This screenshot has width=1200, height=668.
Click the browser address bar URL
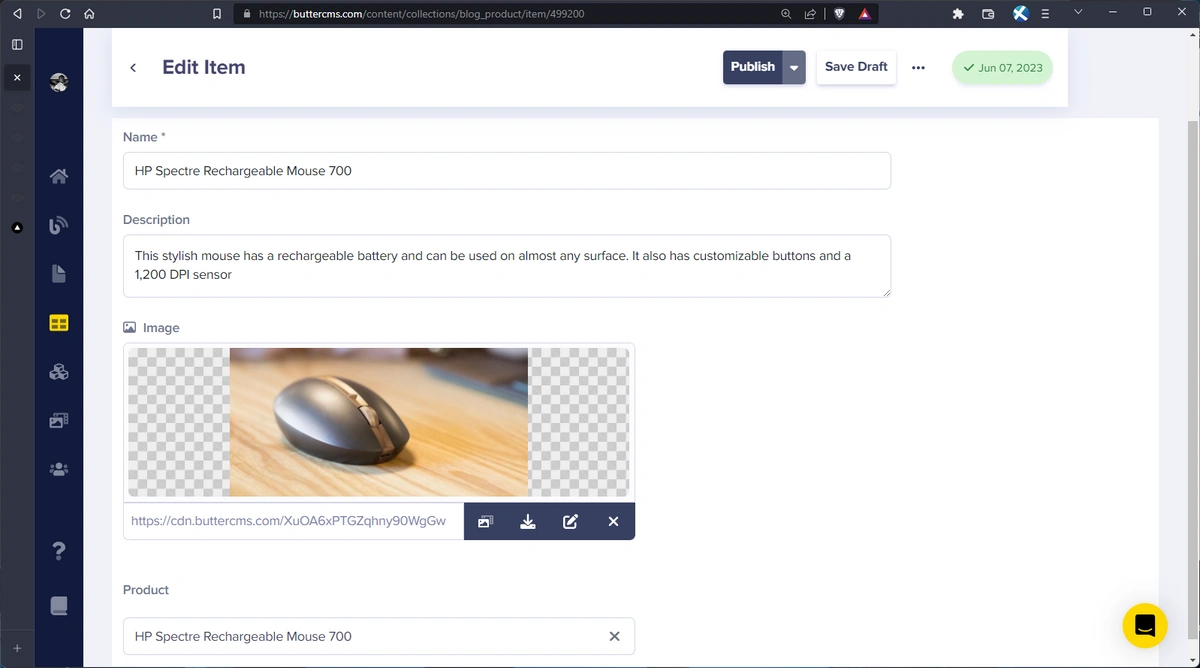pyautogui.click(x=421, y=14)
